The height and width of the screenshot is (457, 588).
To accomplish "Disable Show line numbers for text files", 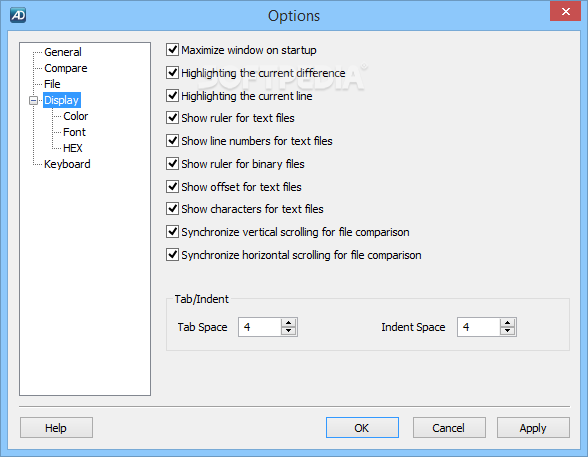I will [x=172, y=141].
